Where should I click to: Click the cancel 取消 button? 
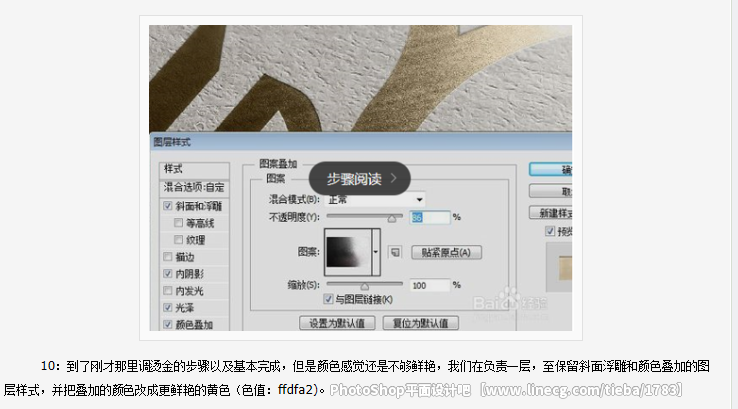(x=551, y=191)
